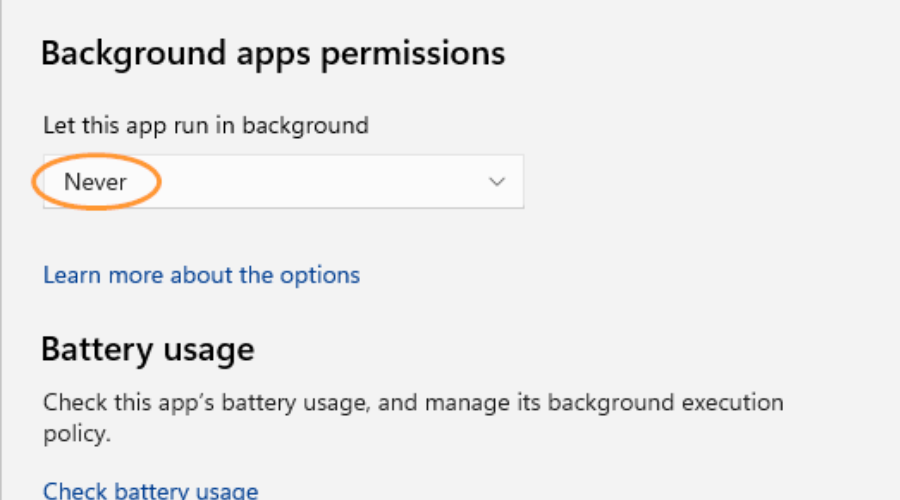Open the Let this app run in background dropdown
This screenshot has width=900, height=500.
pos(282,181)
